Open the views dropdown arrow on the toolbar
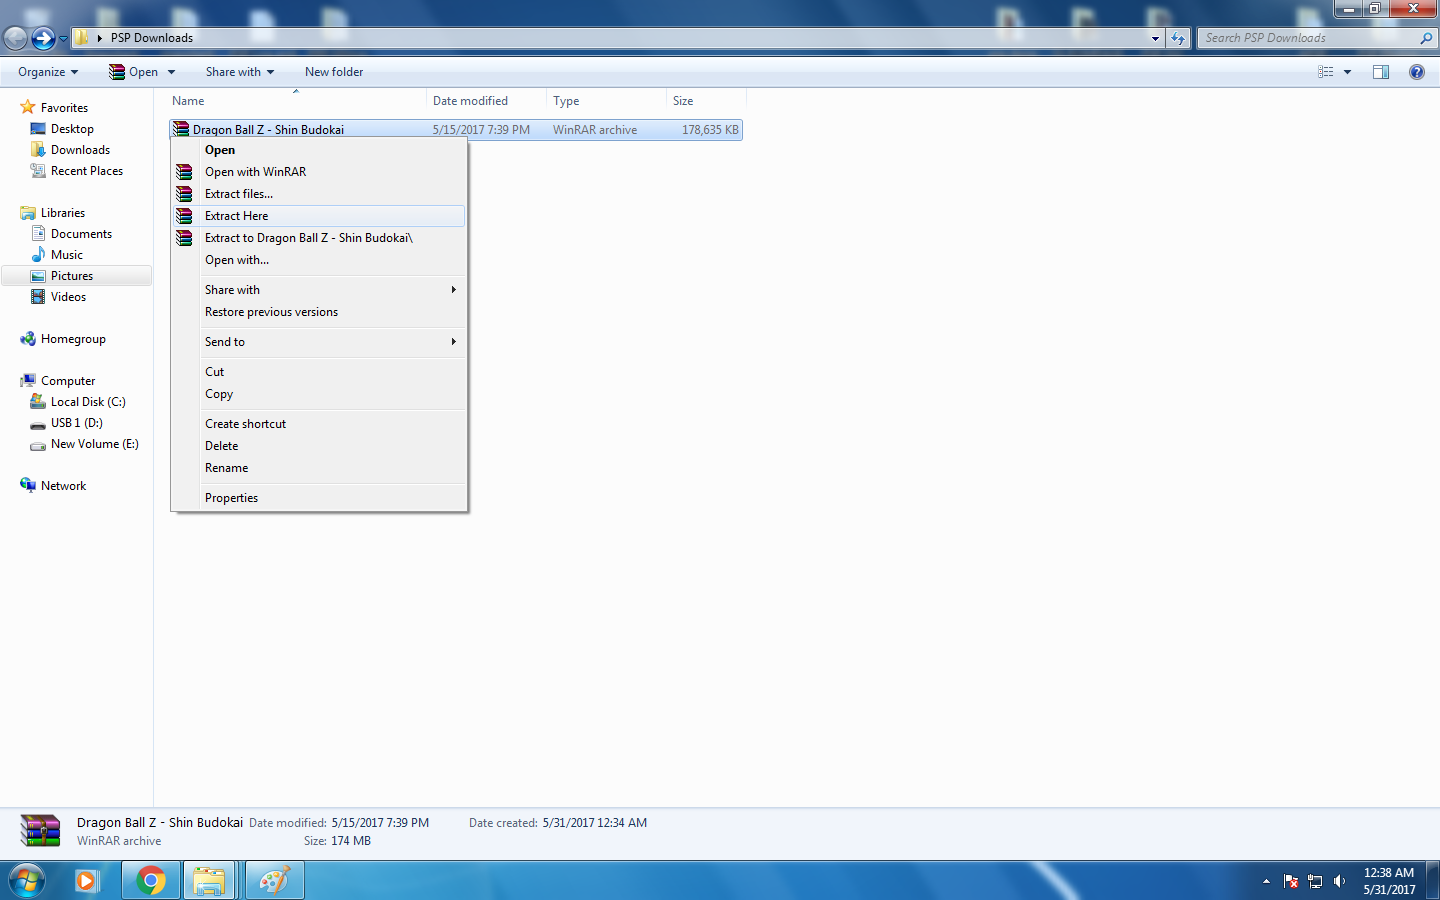 pyautogui.click(x=1345, y=71)
